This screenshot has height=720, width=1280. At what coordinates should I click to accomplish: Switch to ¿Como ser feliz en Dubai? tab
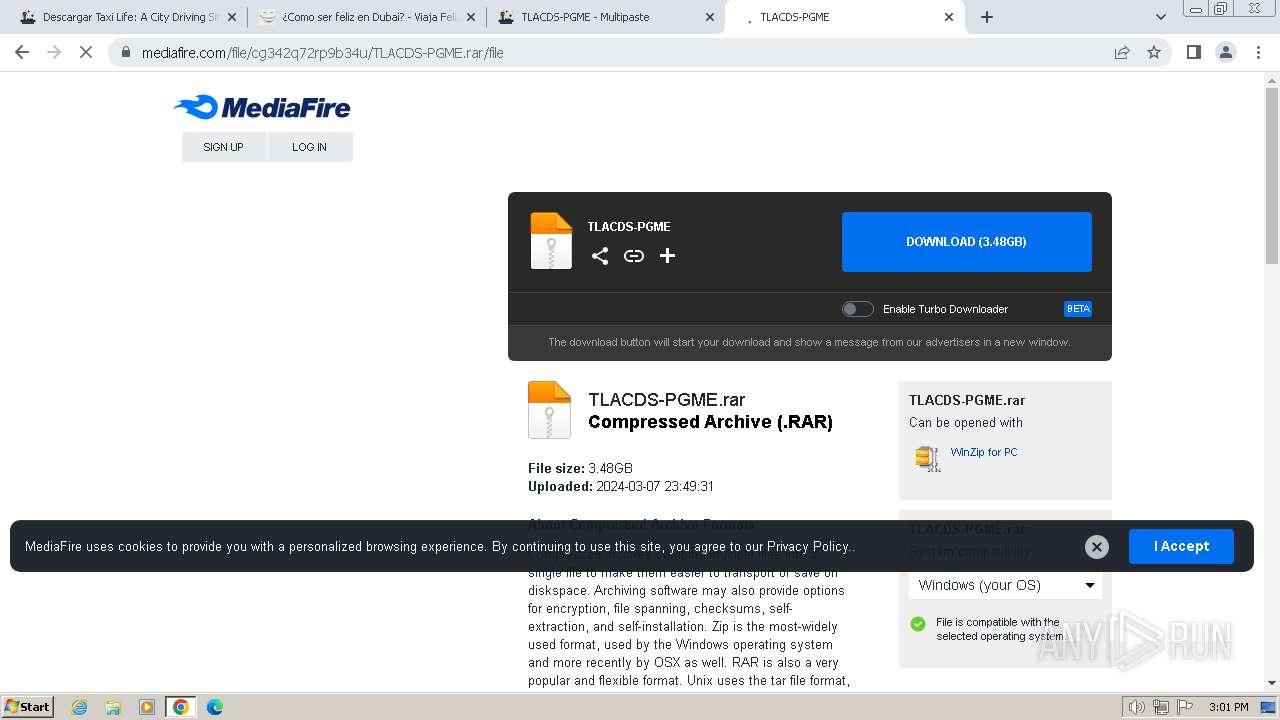(366, 17)
